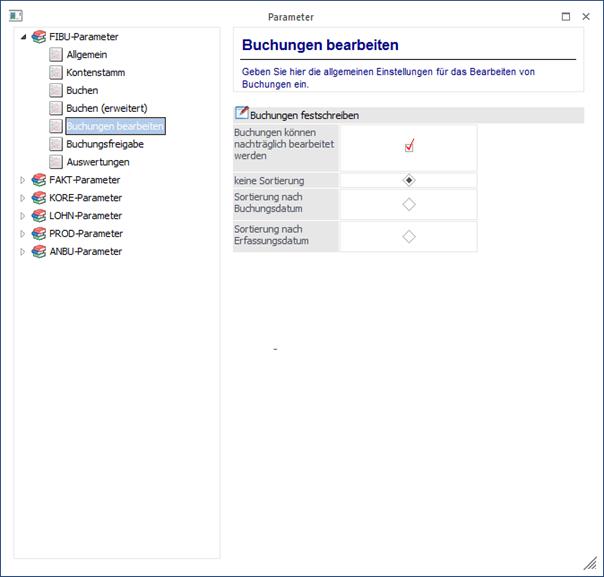The width and height of the screenshot is (604, 577).
Task: Open the Buchen (erweitert) entry
Action: pos(106,108)
